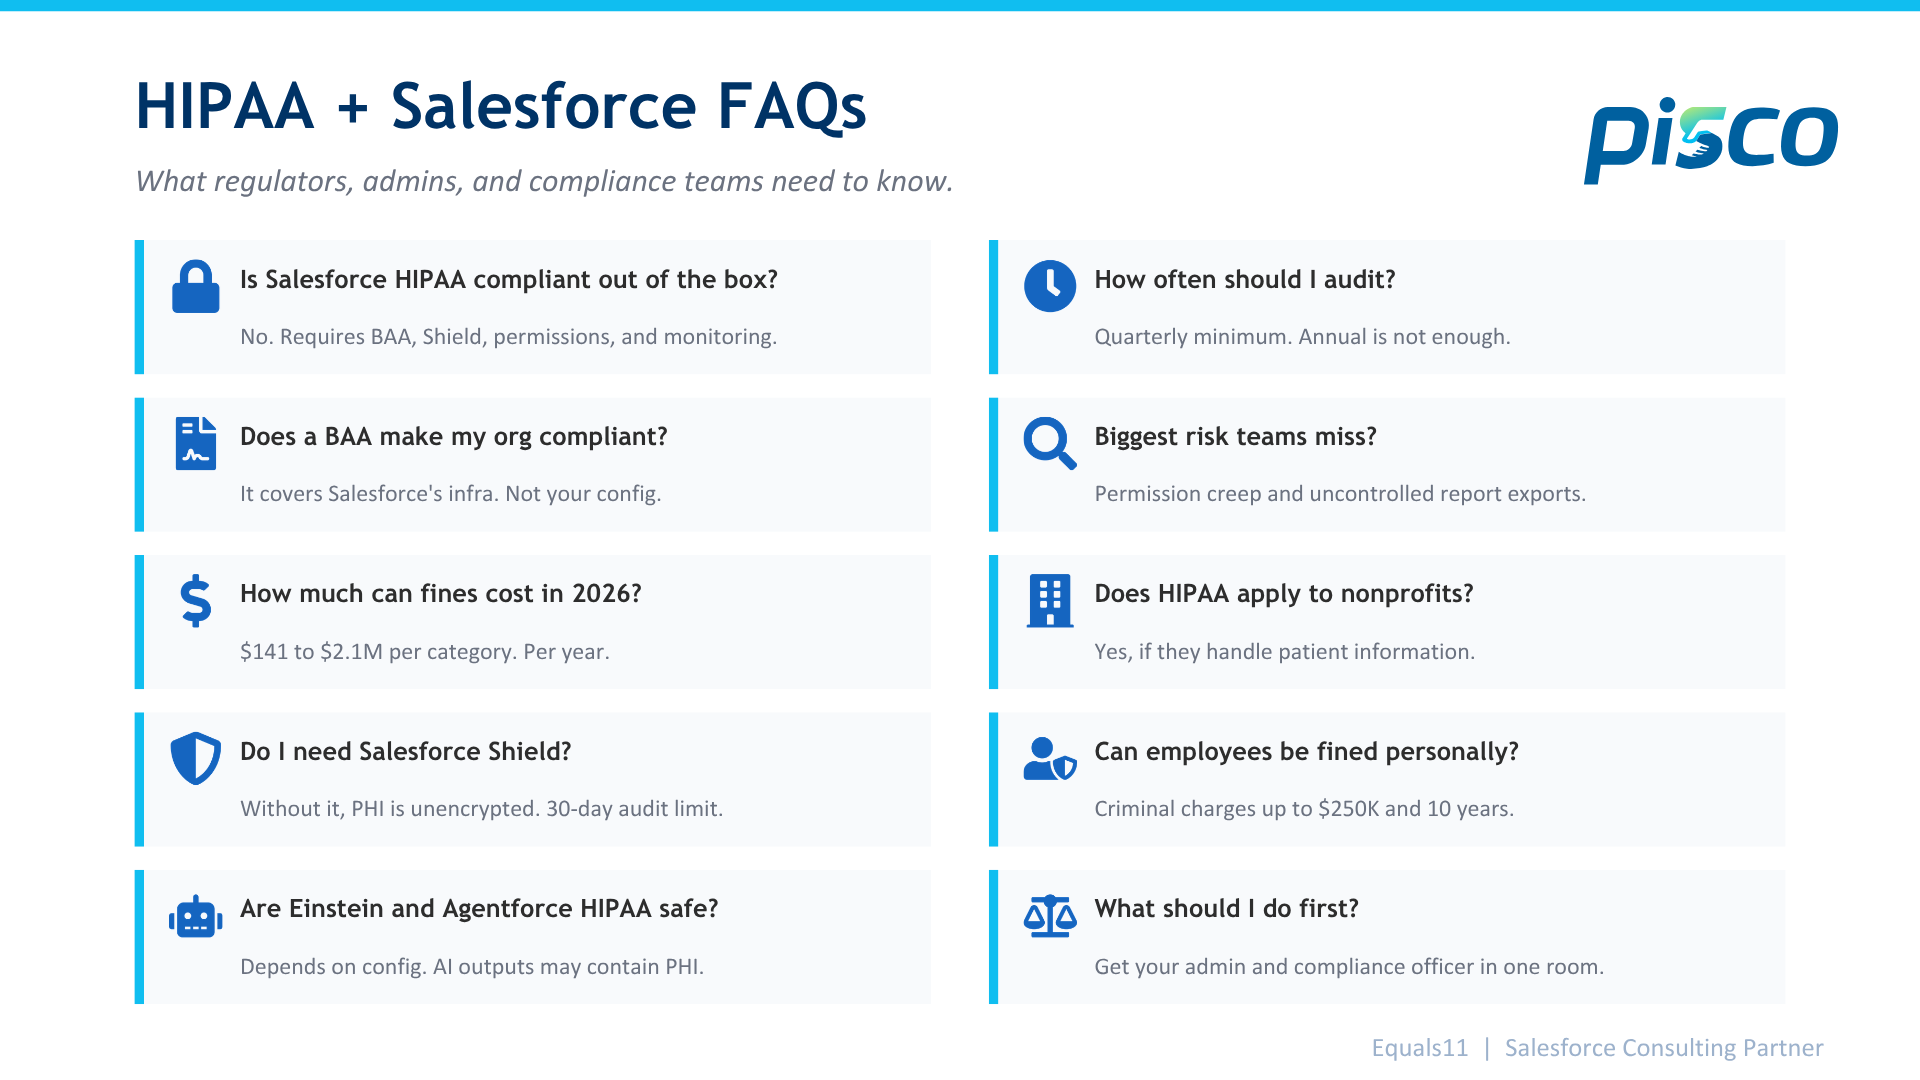Click the robot icon for Einstein and Agentforce
1920x1080 pixels.
pos(196,916)
